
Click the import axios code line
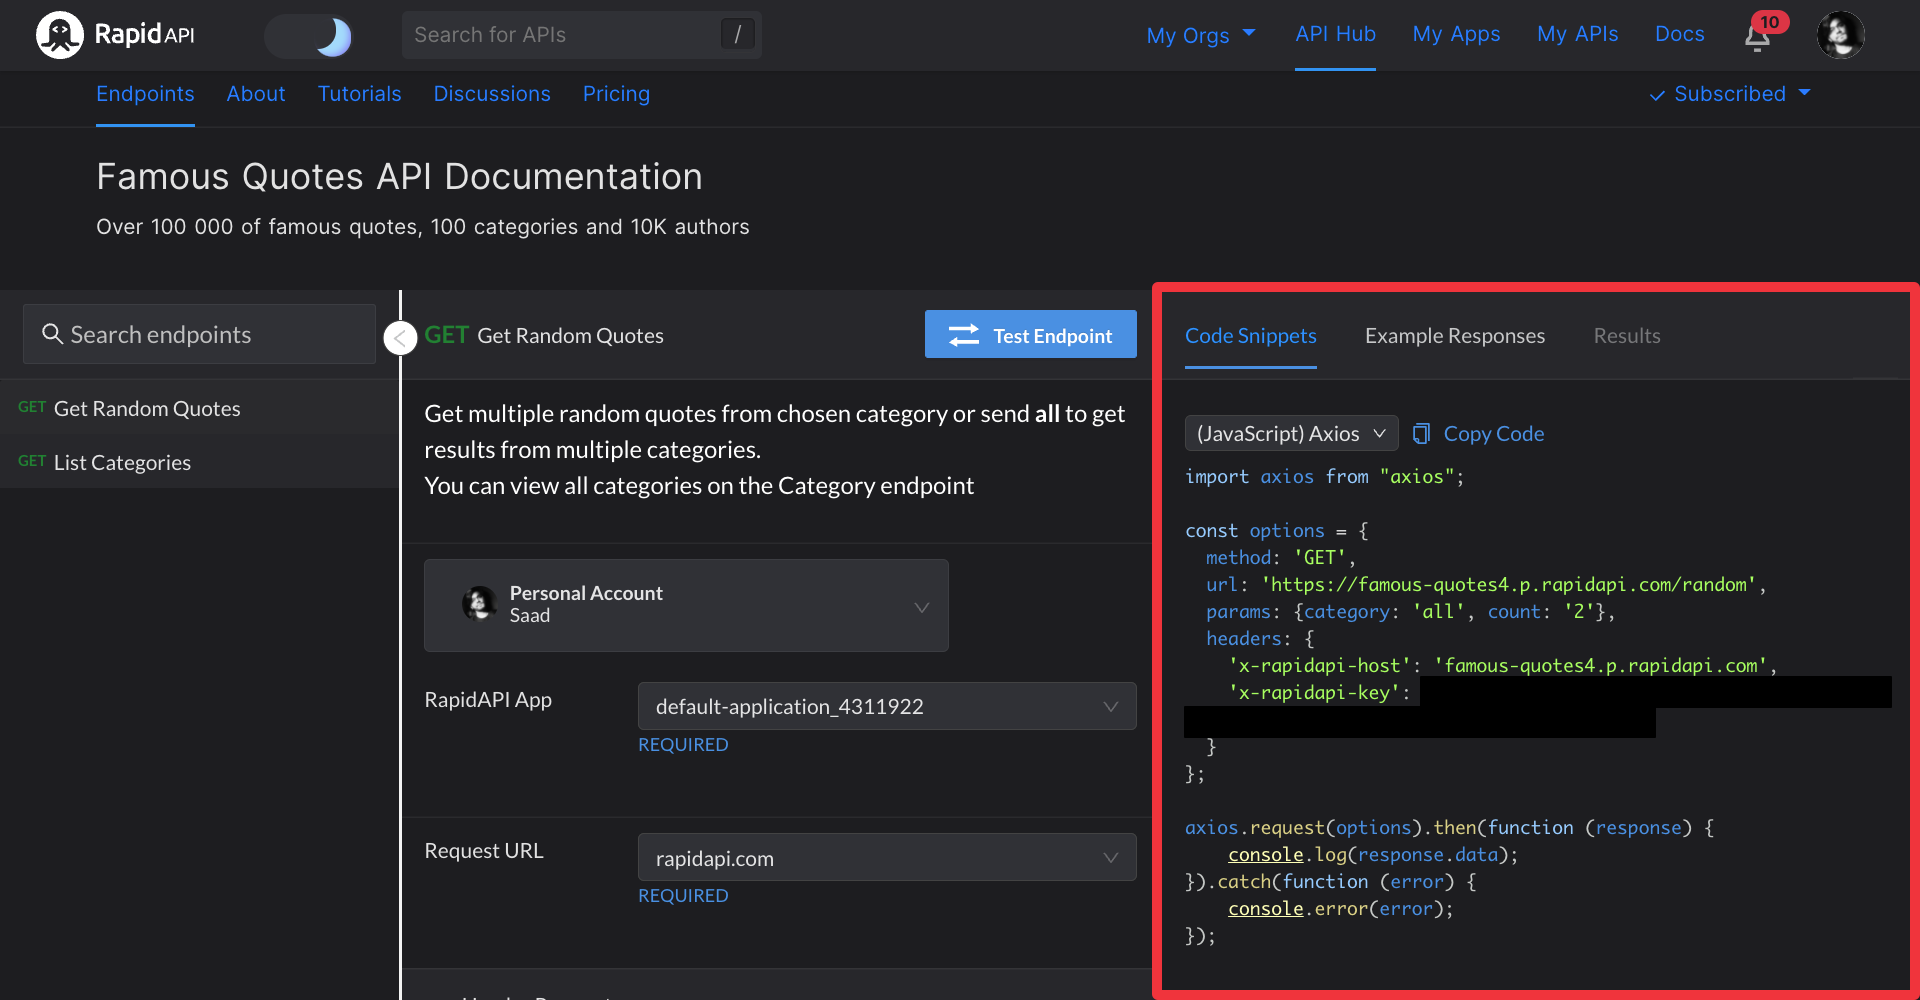click(1324, 476)
